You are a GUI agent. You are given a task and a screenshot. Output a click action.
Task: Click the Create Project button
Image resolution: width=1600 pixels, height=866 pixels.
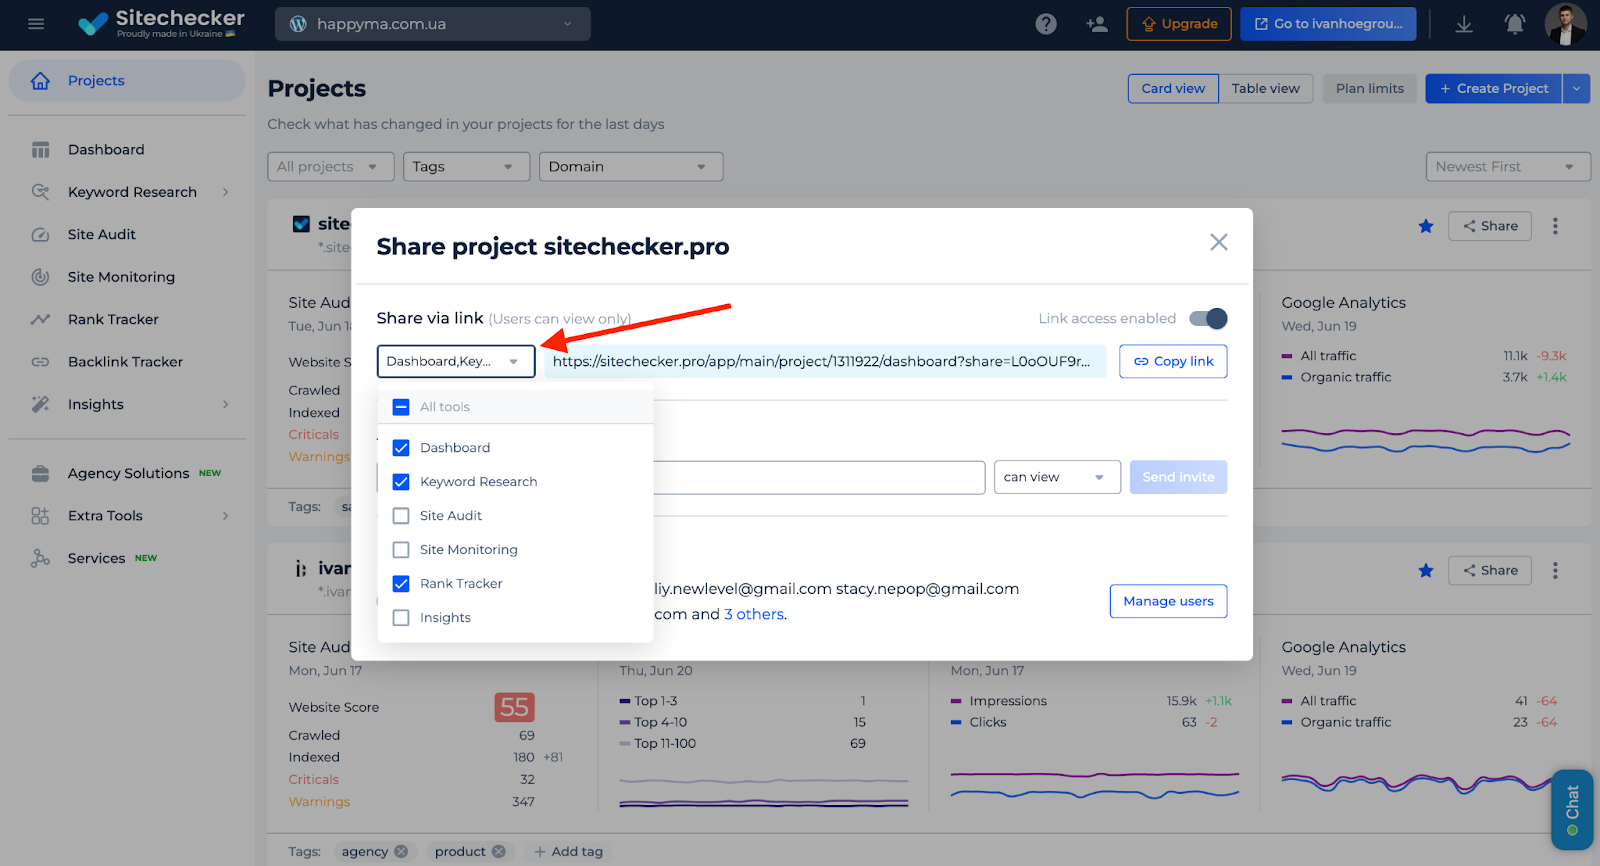click(1494, 89)
